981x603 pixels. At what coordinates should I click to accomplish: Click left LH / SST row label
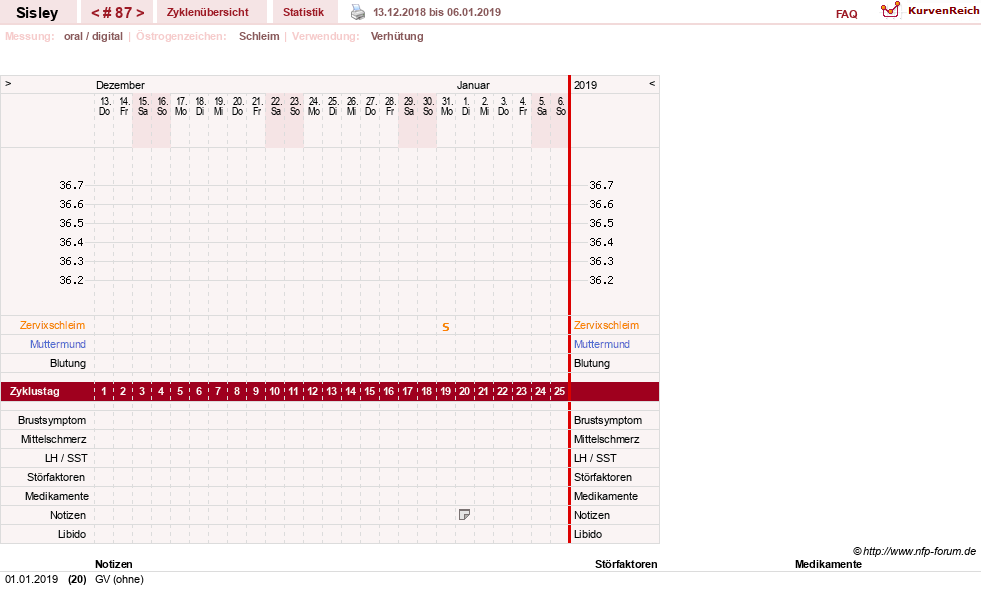[66, 459]
